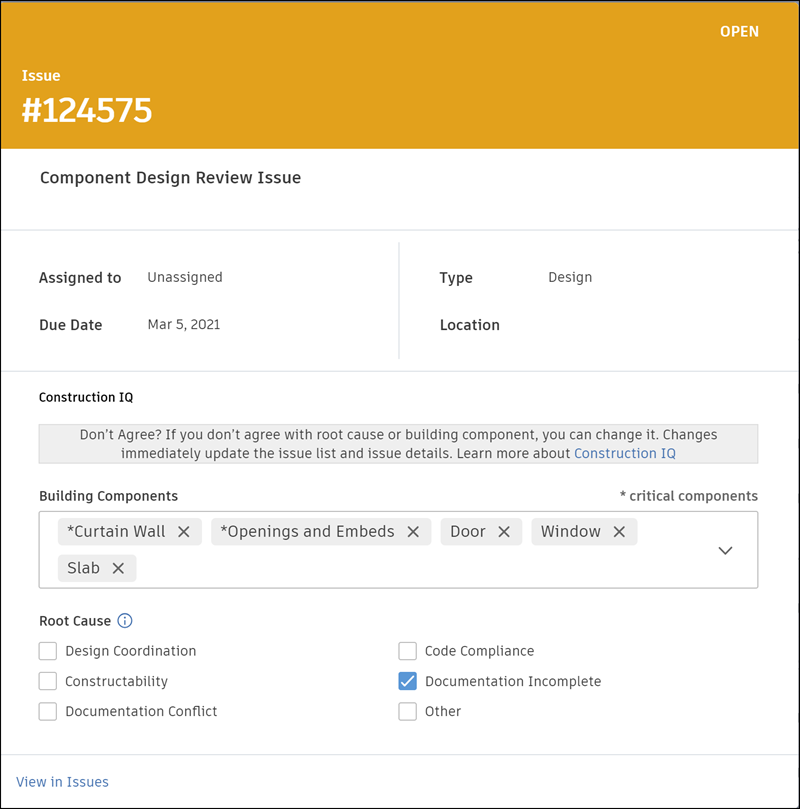Screen dimensions: 800x809
Task: Expand the Building Components dropdown
Action: [726, 550]
